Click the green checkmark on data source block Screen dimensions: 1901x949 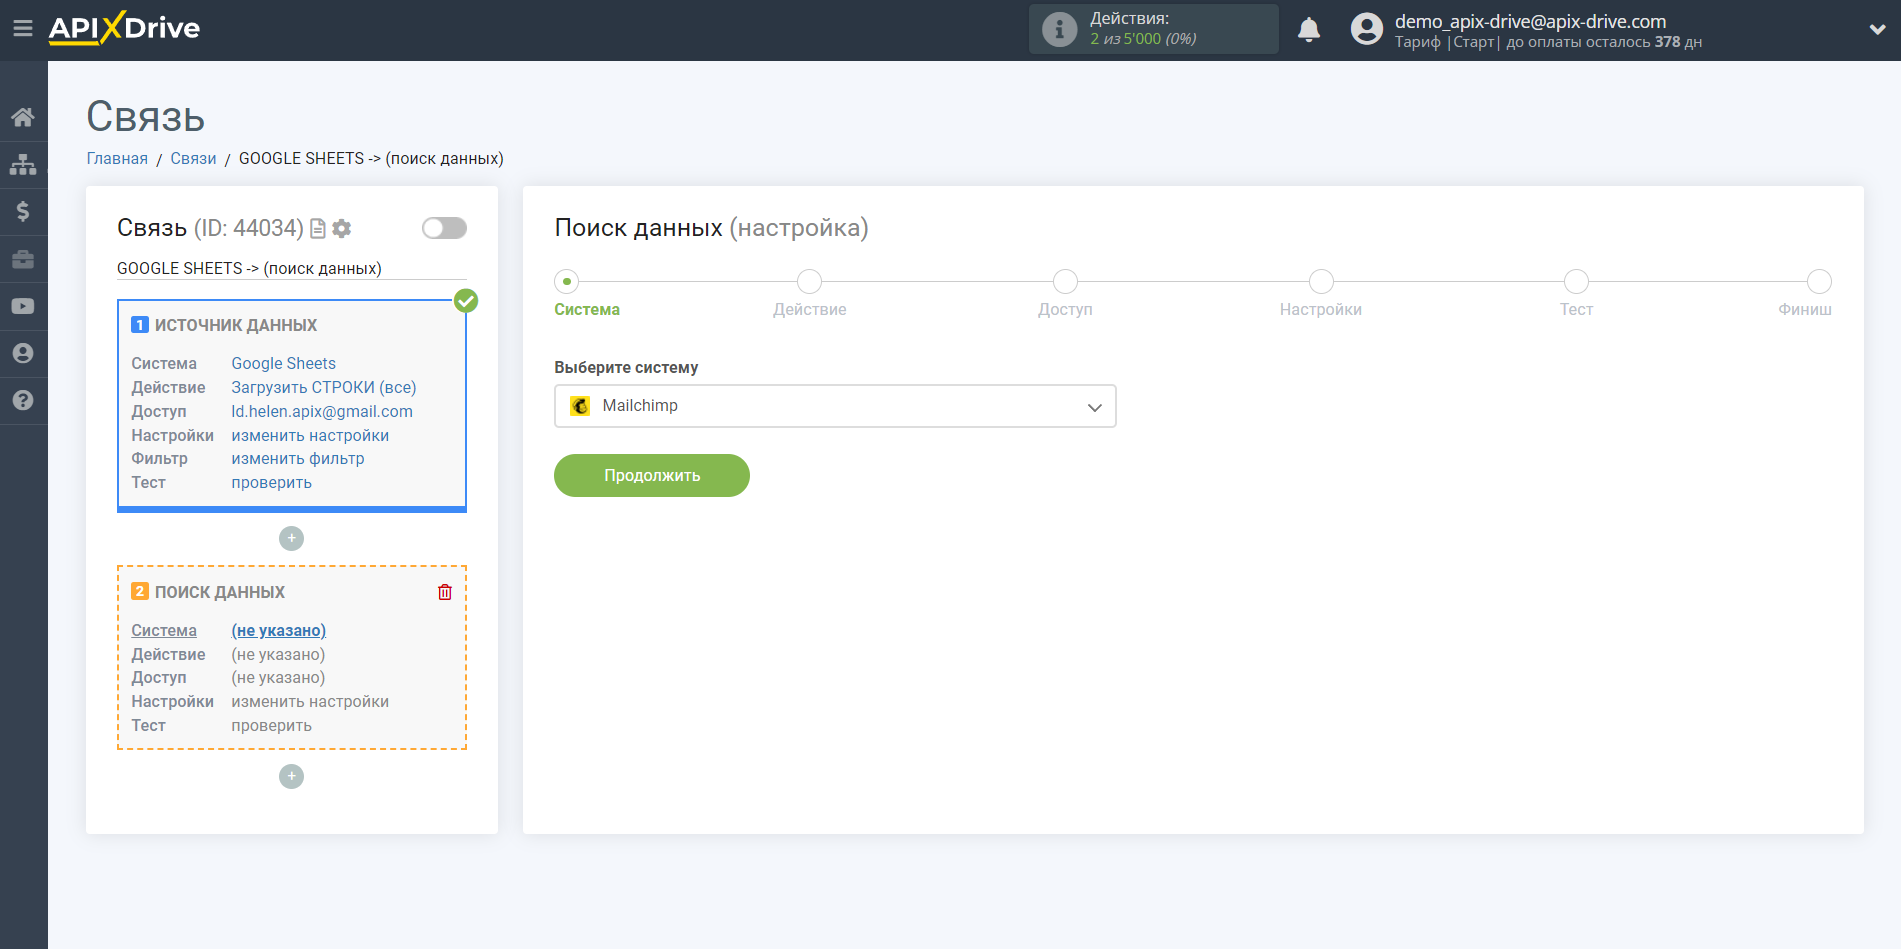pyautogui.click(x=466, y=301)
